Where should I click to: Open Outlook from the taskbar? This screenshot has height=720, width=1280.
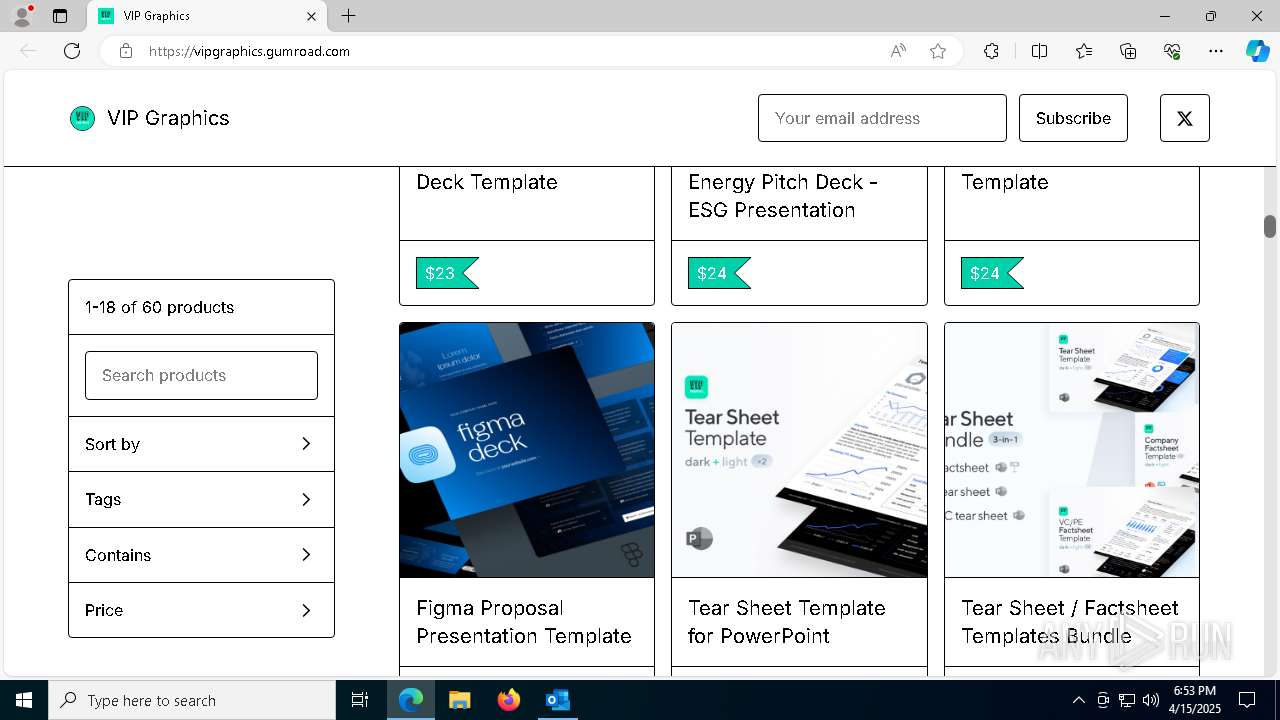coord(557,700)
